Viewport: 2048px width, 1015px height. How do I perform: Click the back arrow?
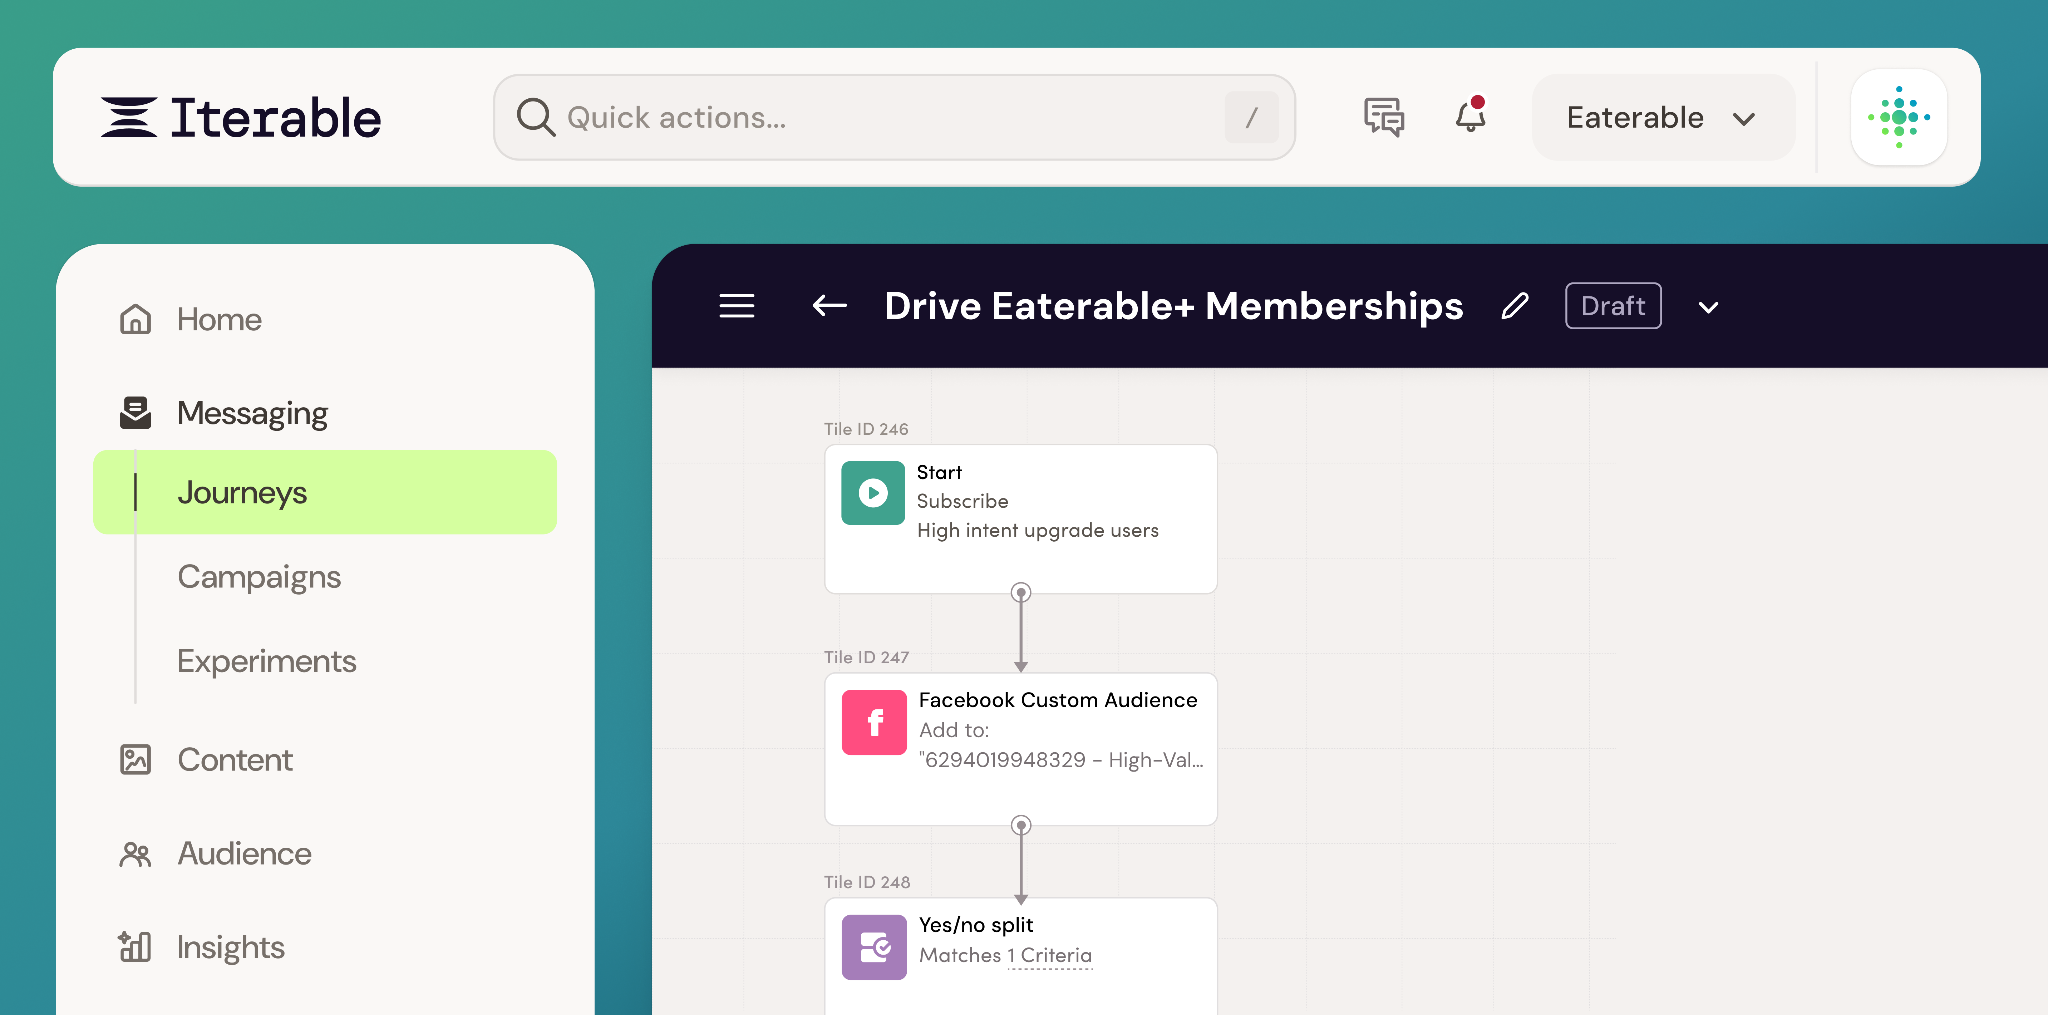[x=830, y=306]
